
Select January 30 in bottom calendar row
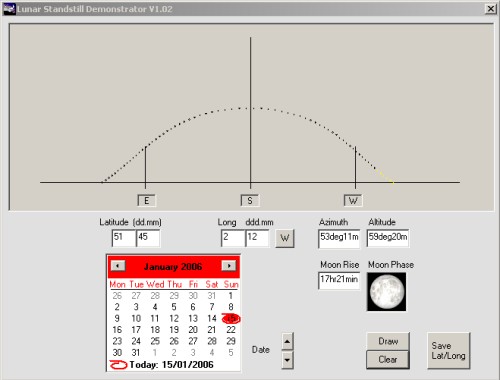coord(117,352)
